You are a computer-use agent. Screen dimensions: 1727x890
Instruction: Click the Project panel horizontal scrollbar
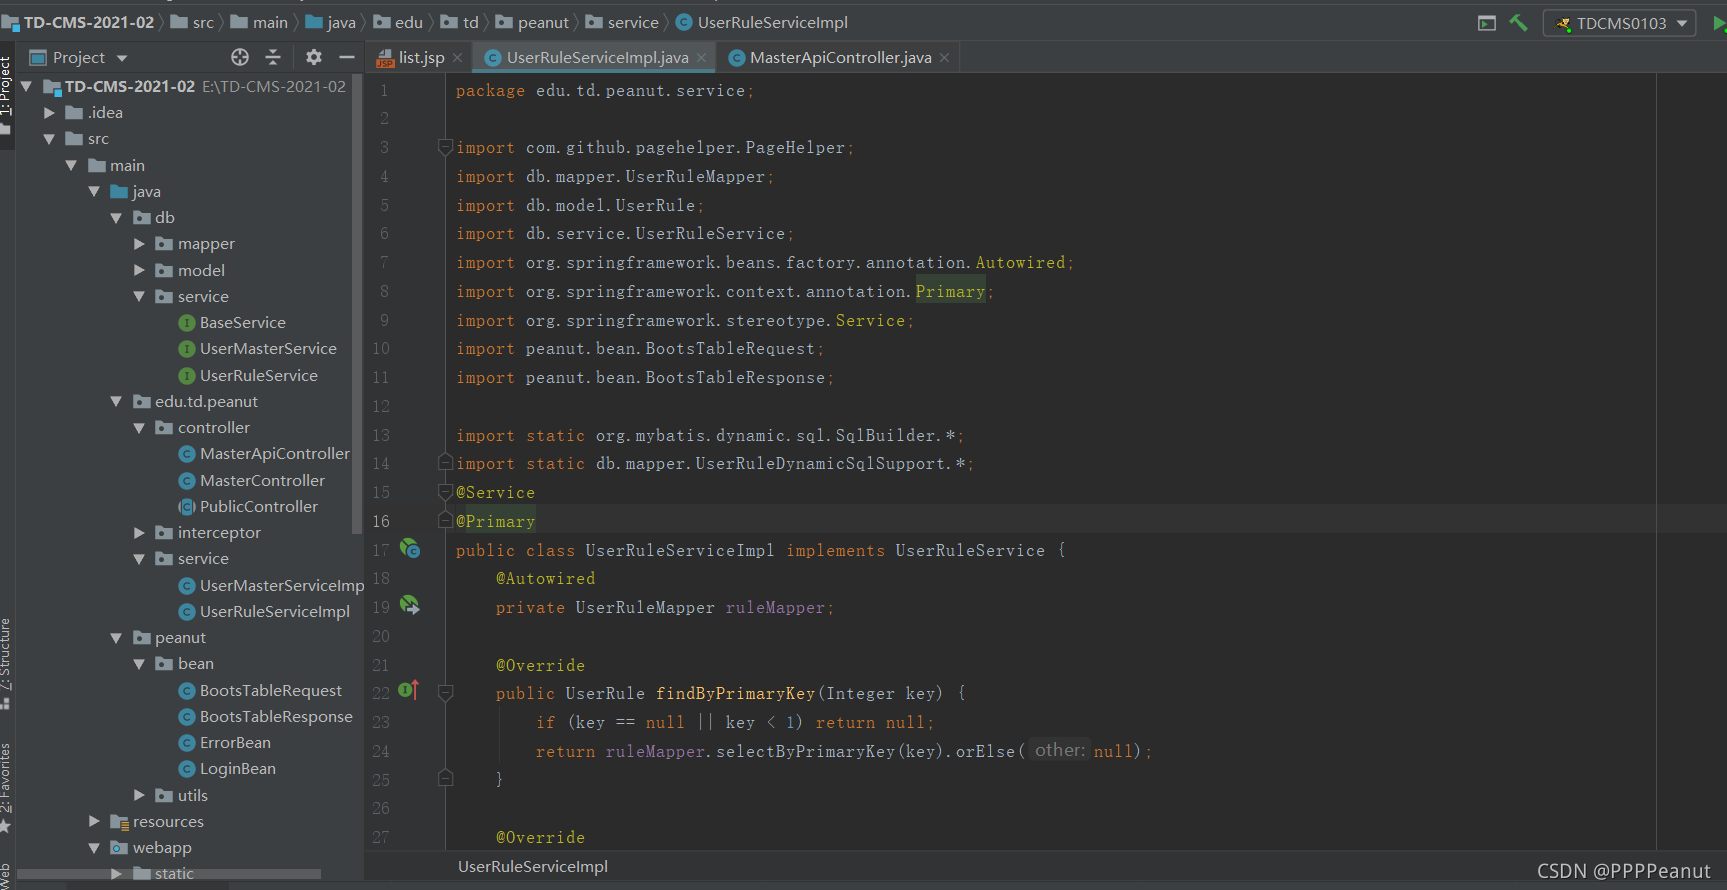pyautogui.click(x=169, y=874)
